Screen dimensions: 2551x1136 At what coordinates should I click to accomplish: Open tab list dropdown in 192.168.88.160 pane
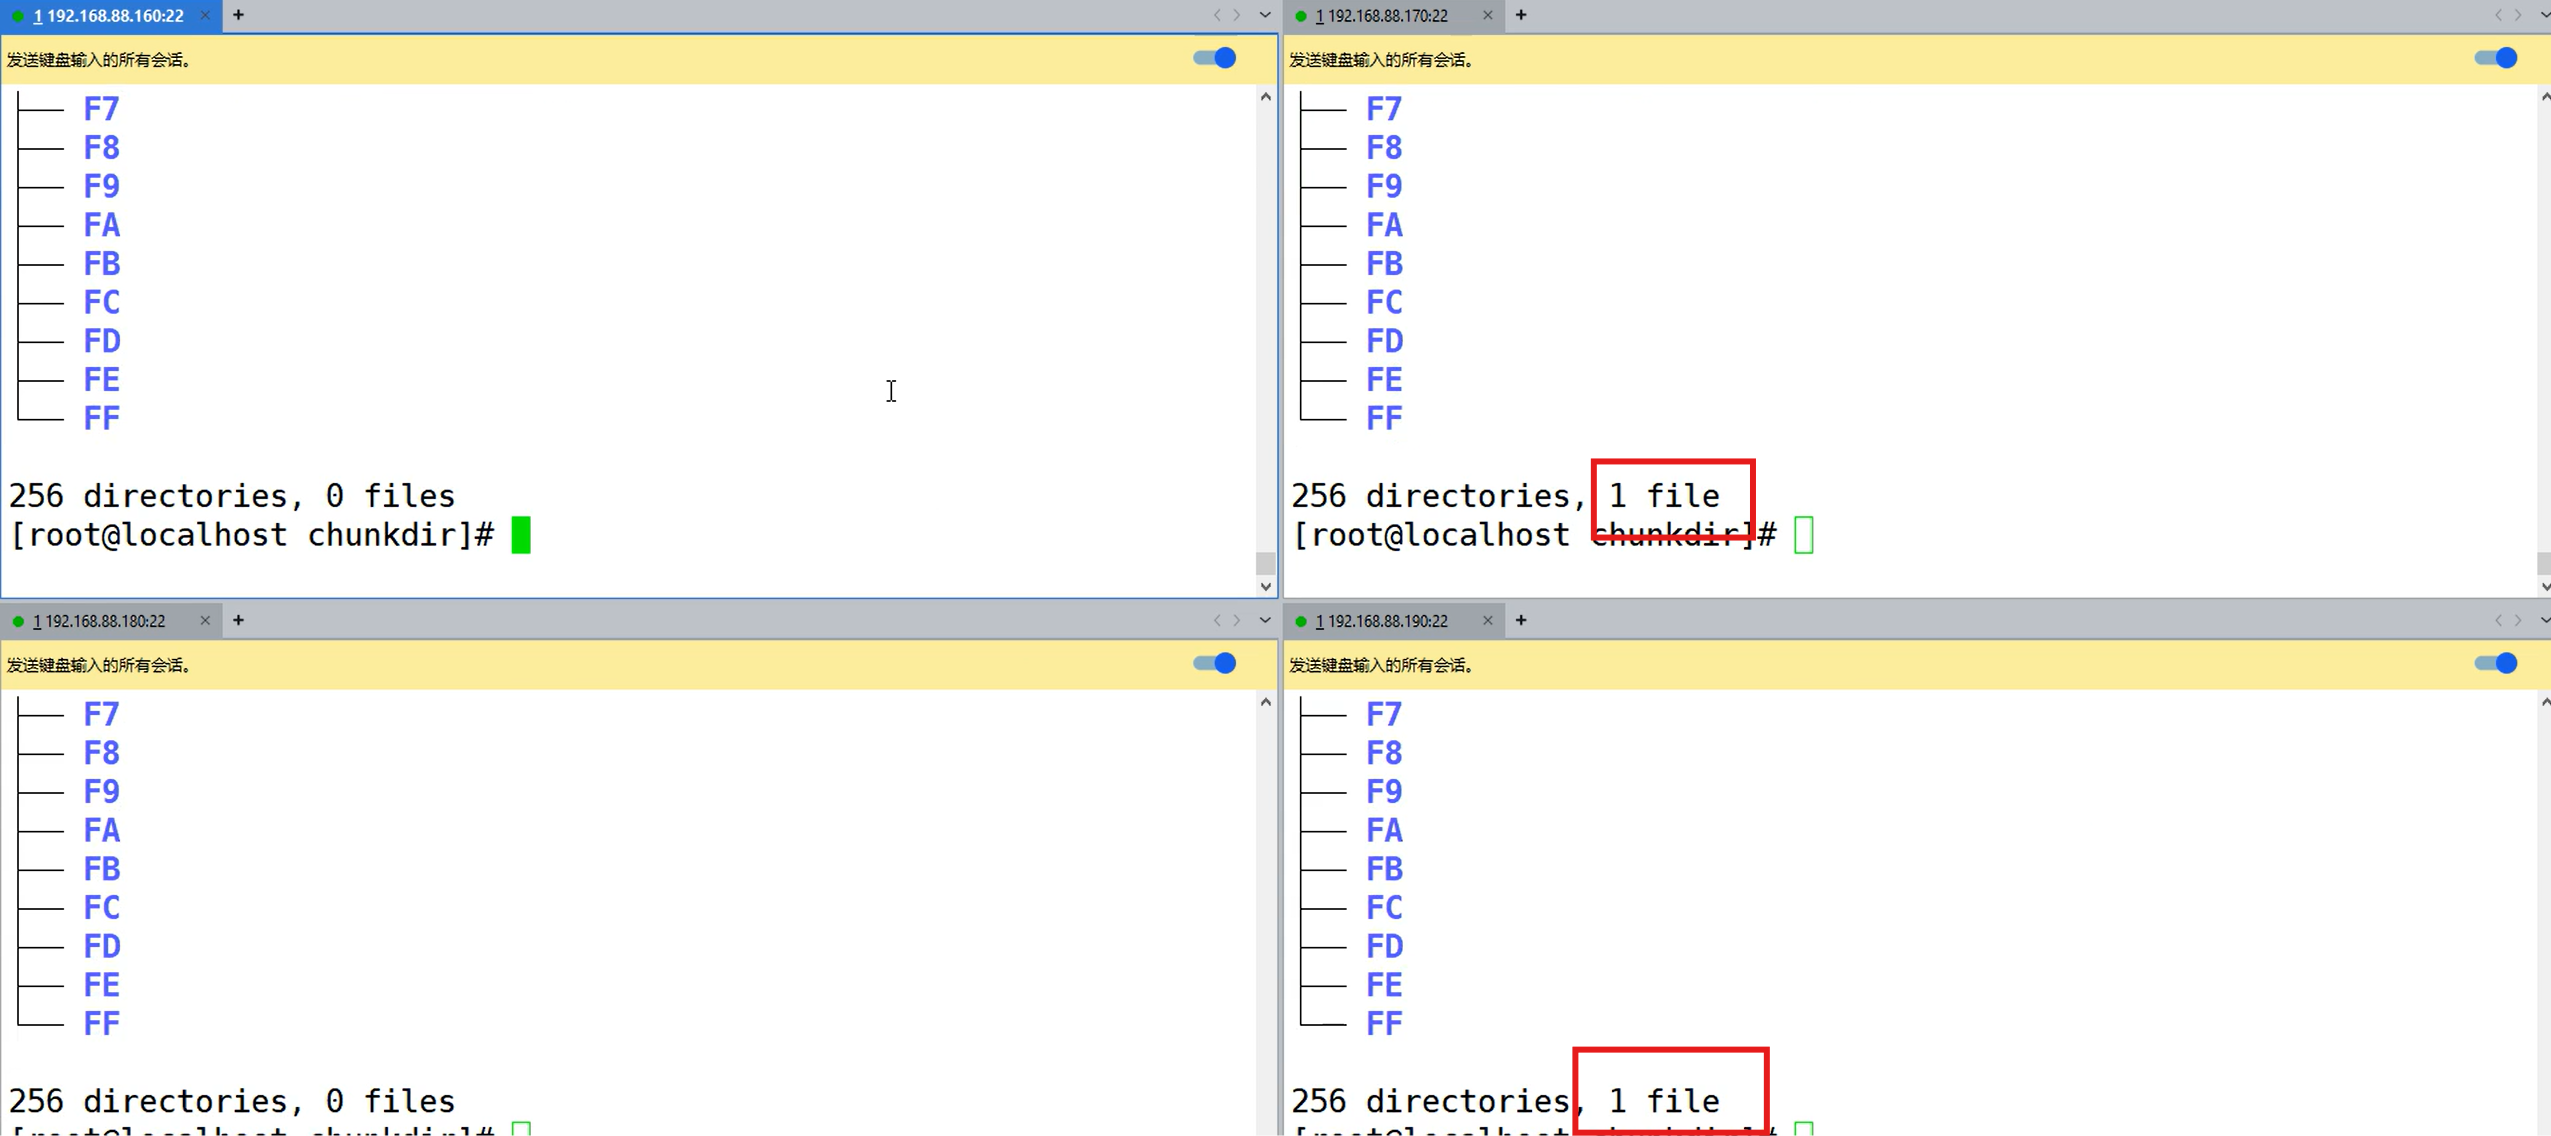(1265, 15)
